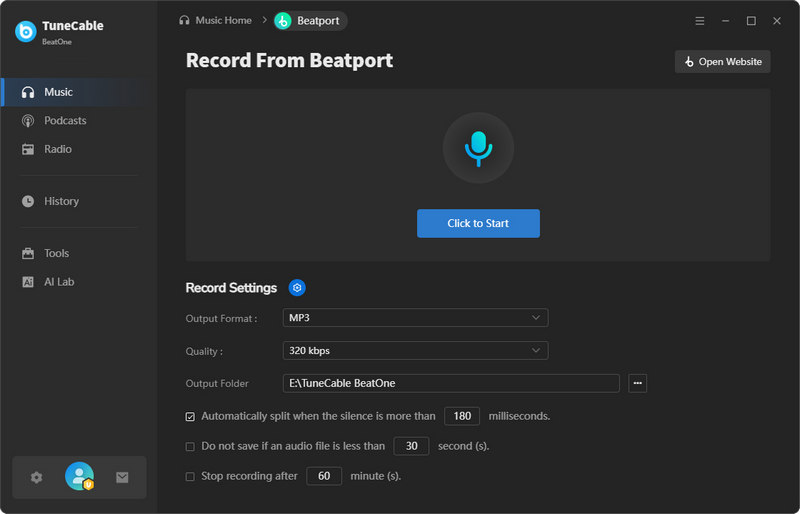The width and height of the screenshot is (800, 514).
Task: Click the Beatport source badge
Action: pos(310,21)
